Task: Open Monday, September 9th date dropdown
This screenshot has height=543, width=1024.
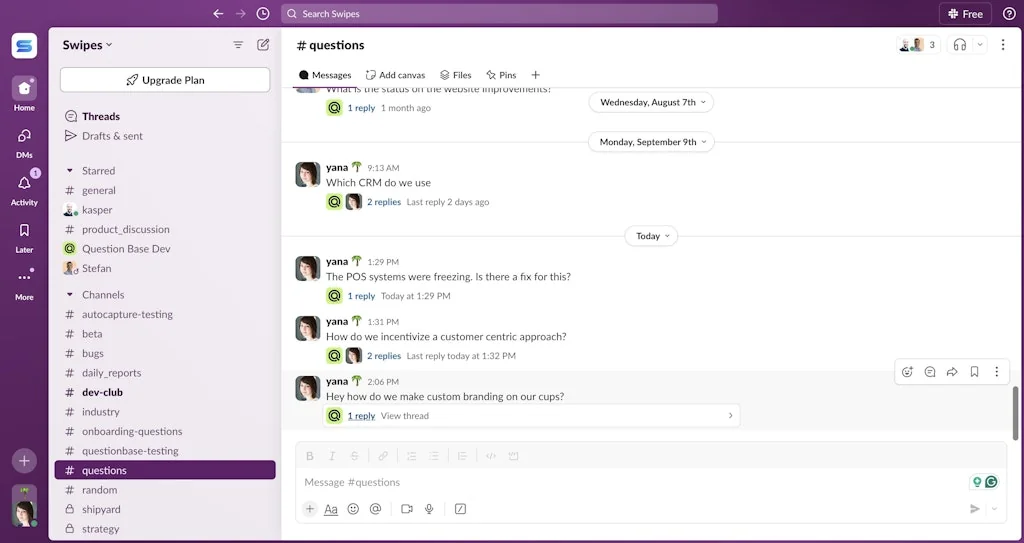Action: coord(651,142)
